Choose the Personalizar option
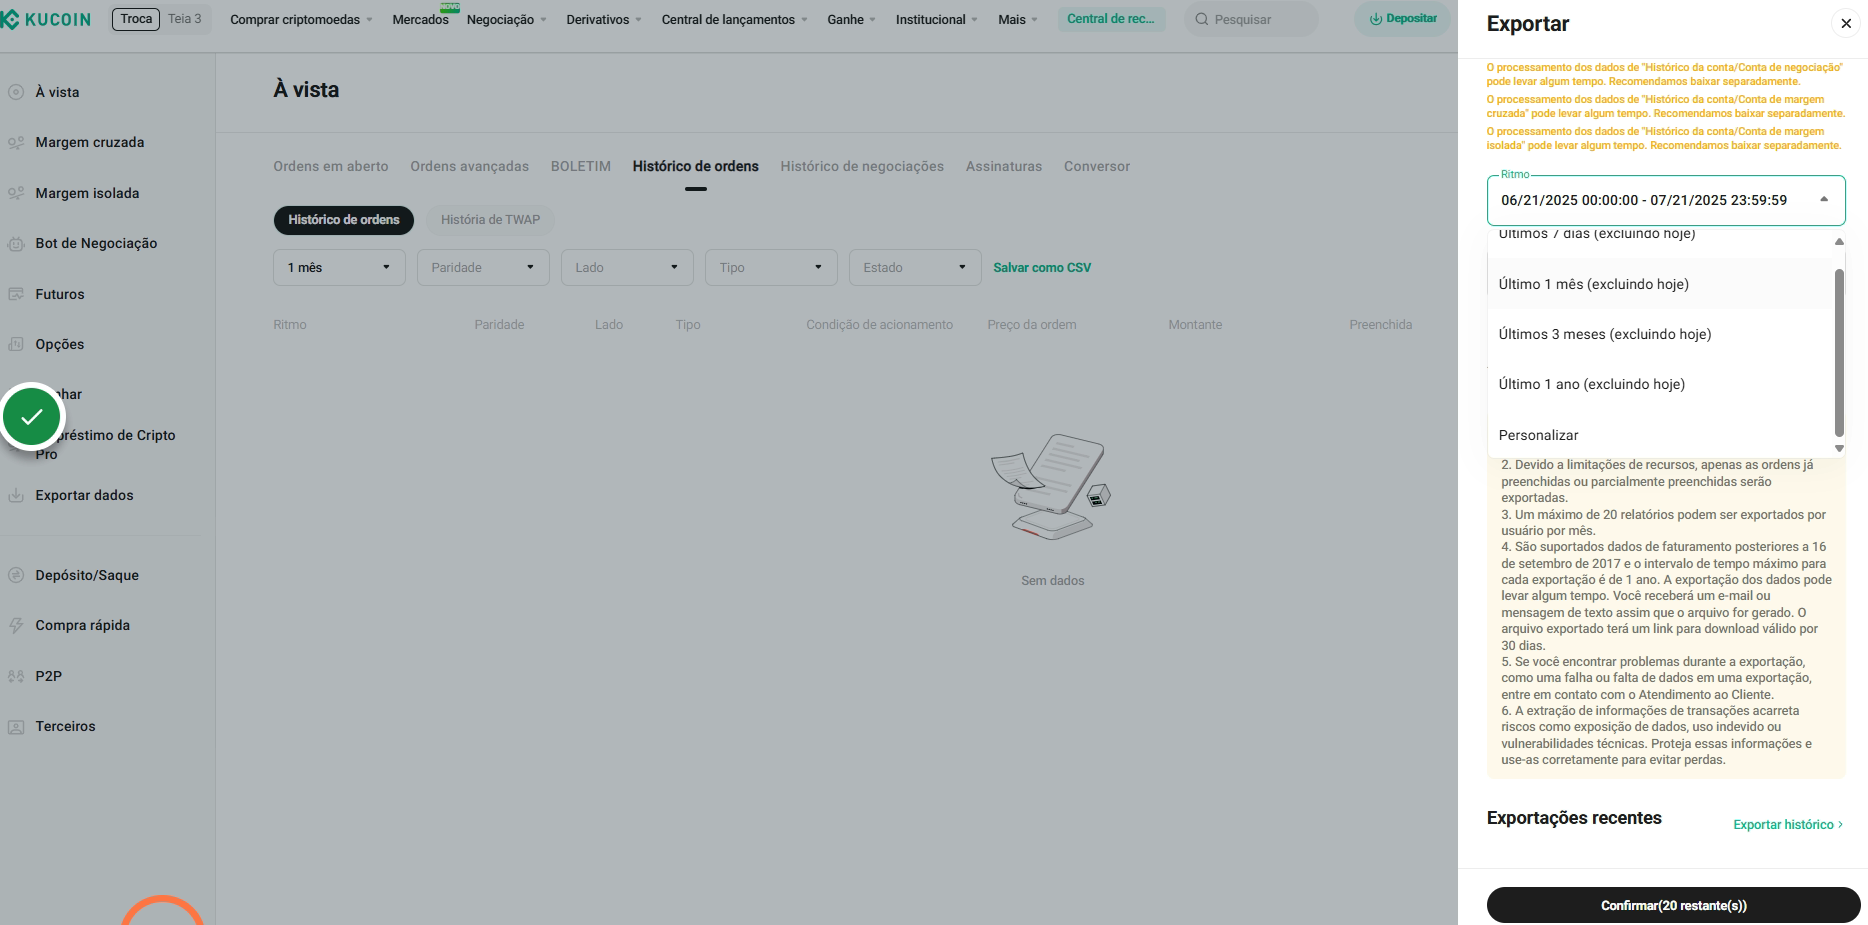The image size is (1868, 925). click(x=1661, y=435)
